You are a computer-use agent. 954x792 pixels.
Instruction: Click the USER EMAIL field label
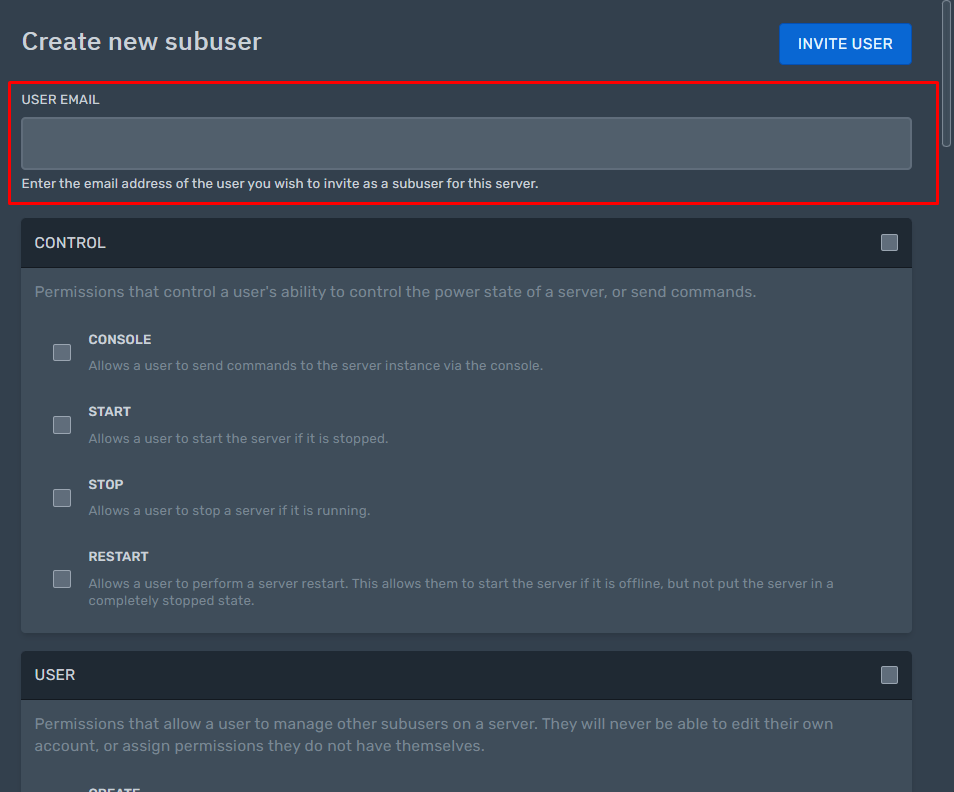tap(60, 99)
